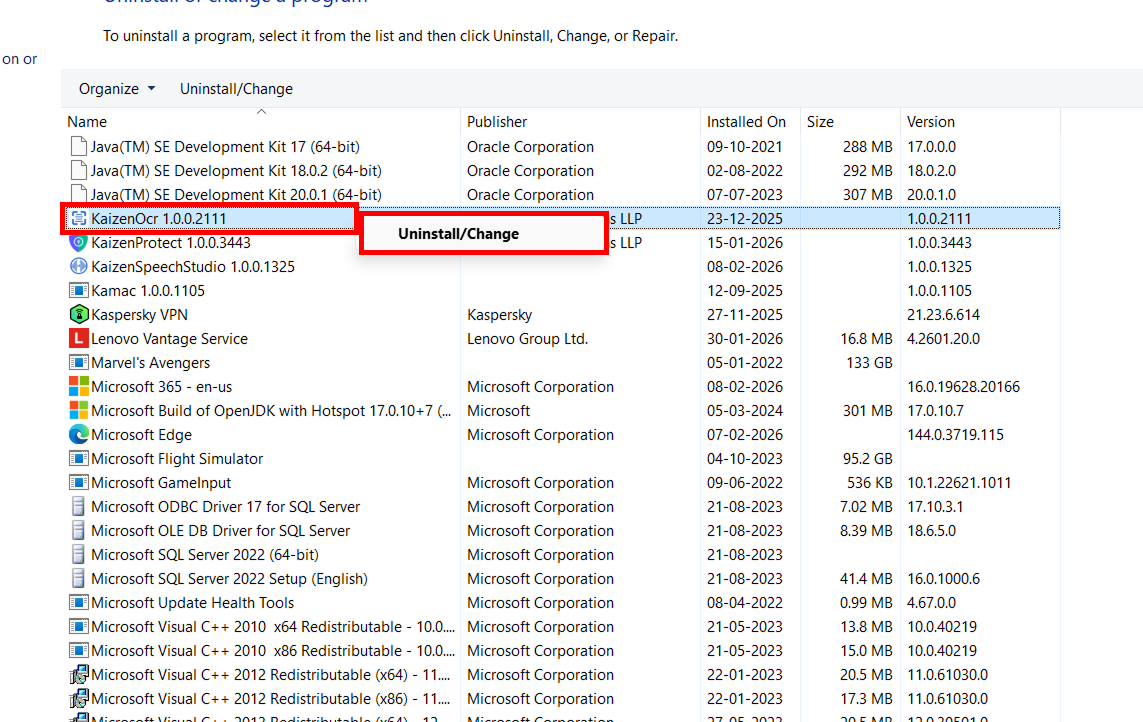1143x722 pixels.
Task: Click the Lenovo Vantage Service red icon
Action: [78, 339]
